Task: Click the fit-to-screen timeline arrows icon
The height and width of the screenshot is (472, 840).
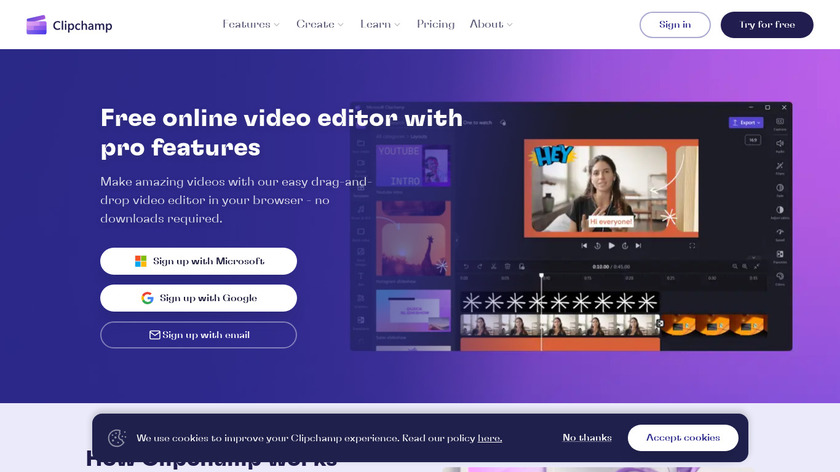Action: click(x=756, y=266)
